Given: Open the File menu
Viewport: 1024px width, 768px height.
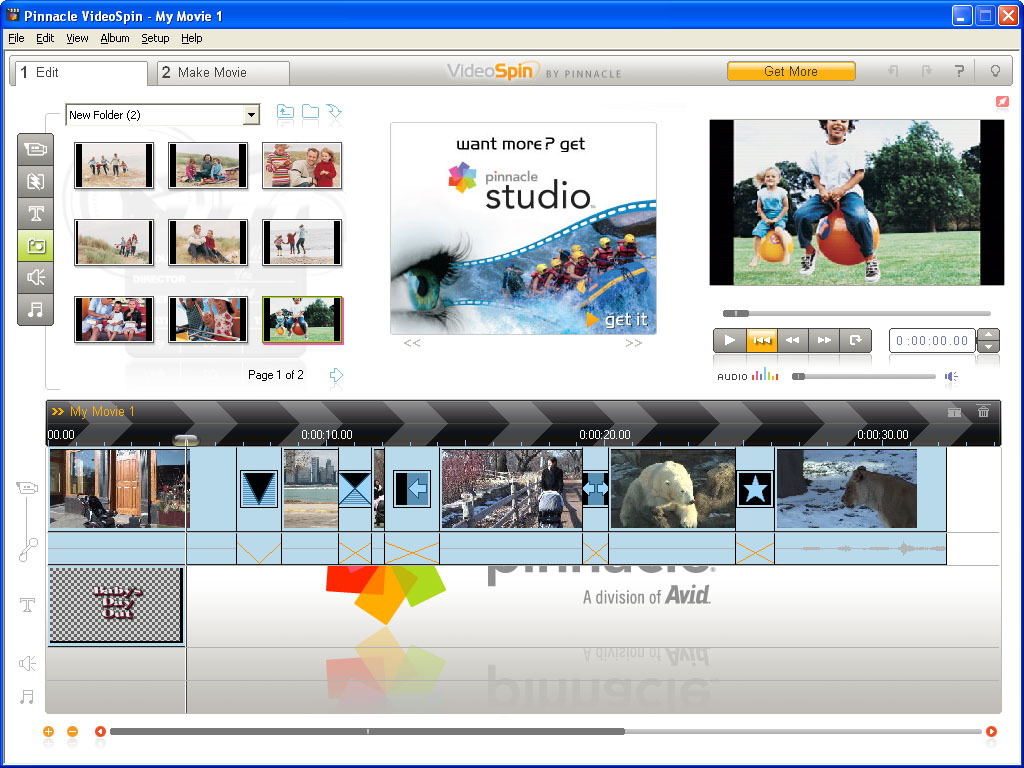Looking at the screenshot, I should (16, 39).
